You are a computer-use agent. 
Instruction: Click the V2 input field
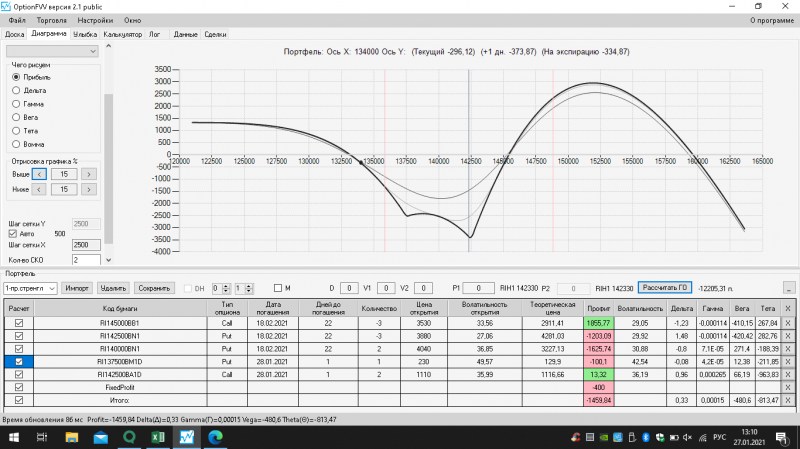coord(423,288)
